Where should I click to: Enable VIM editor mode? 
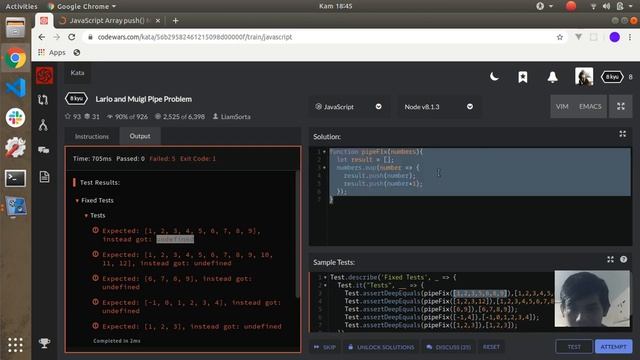click(562, 107)
